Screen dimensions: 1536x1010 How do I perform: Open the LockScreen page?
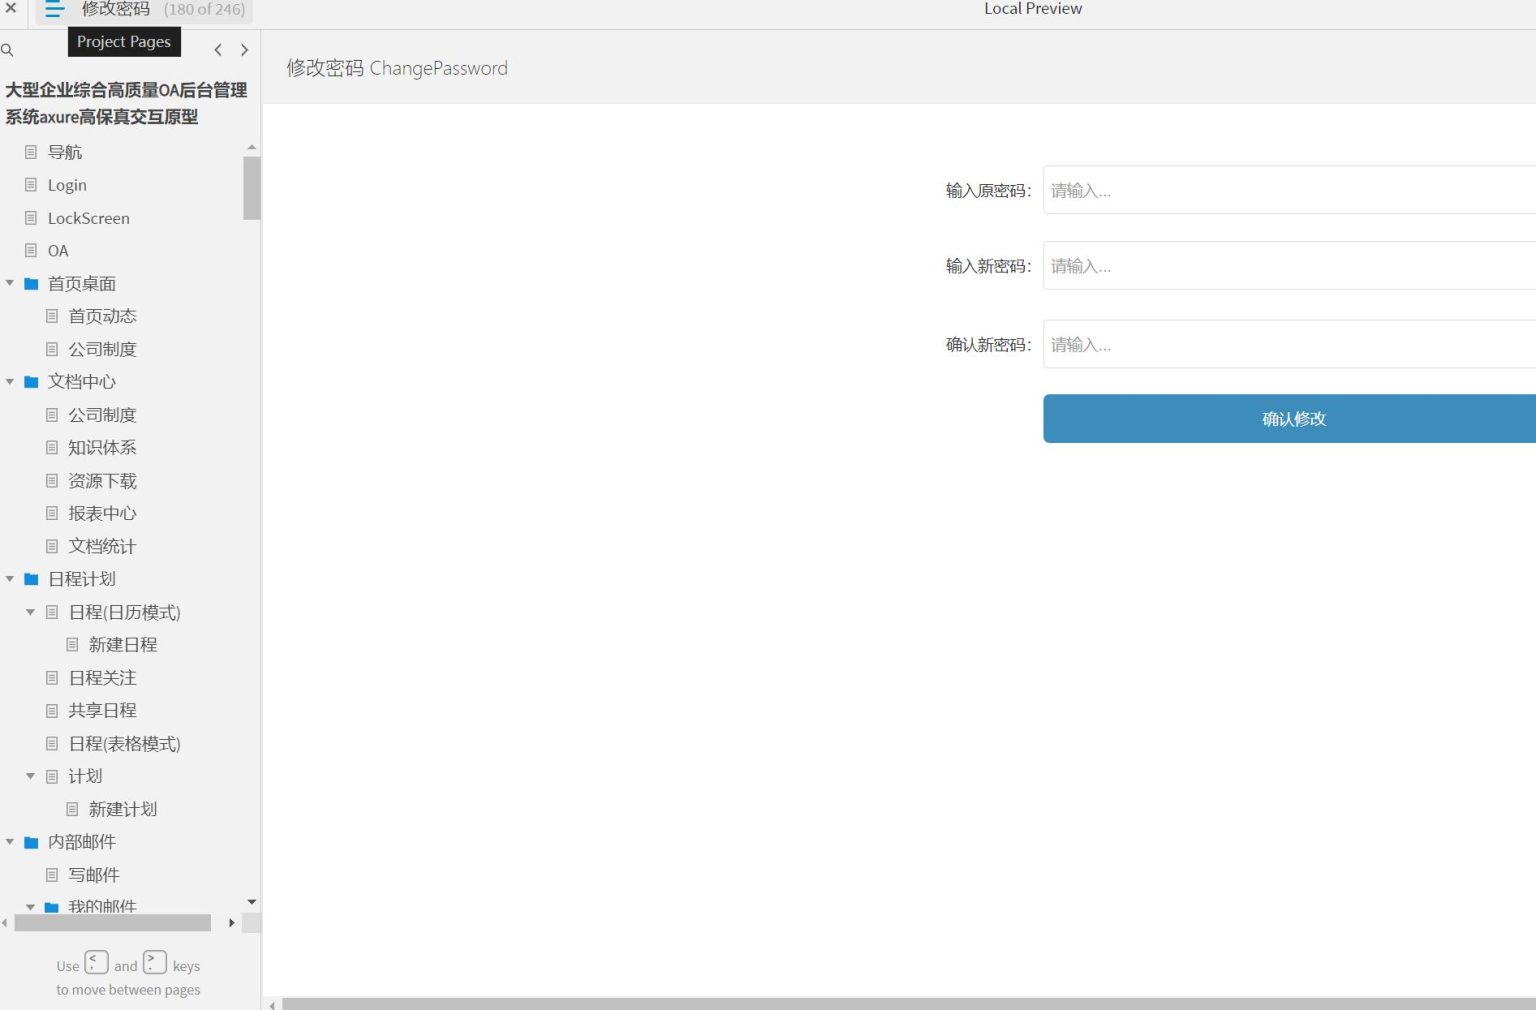click(88, 218)
